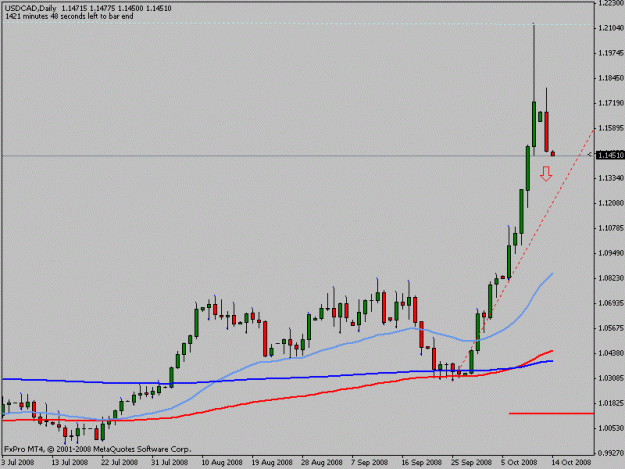Click the 1.19745 price axis label
This screenshot has height=469, width=625.
[611, 53]
